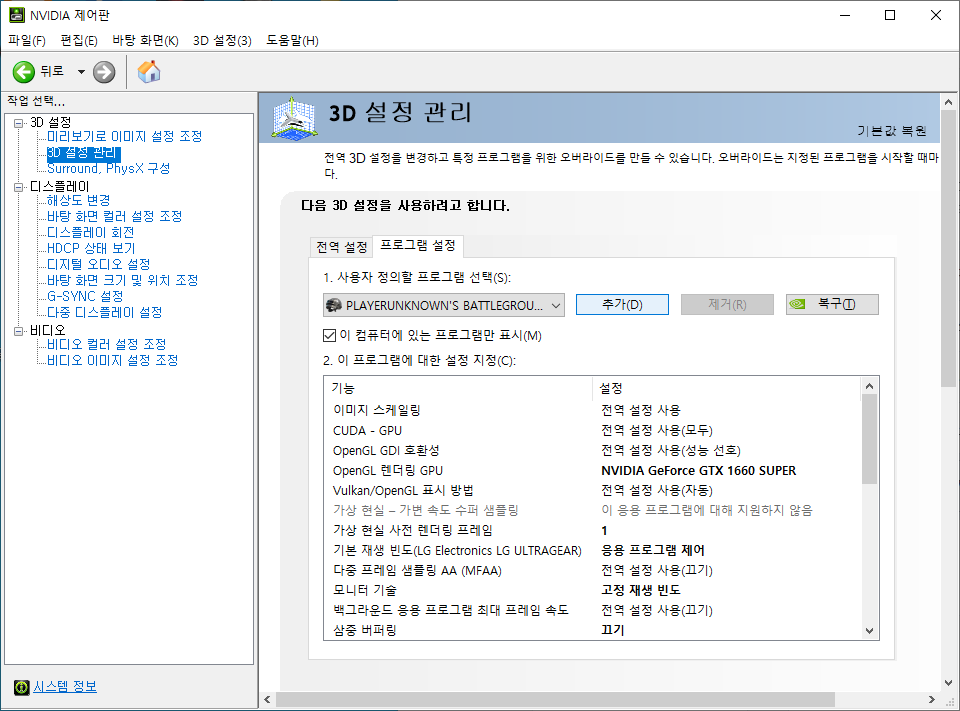Open the 3D 설정(3) menu

222,40
